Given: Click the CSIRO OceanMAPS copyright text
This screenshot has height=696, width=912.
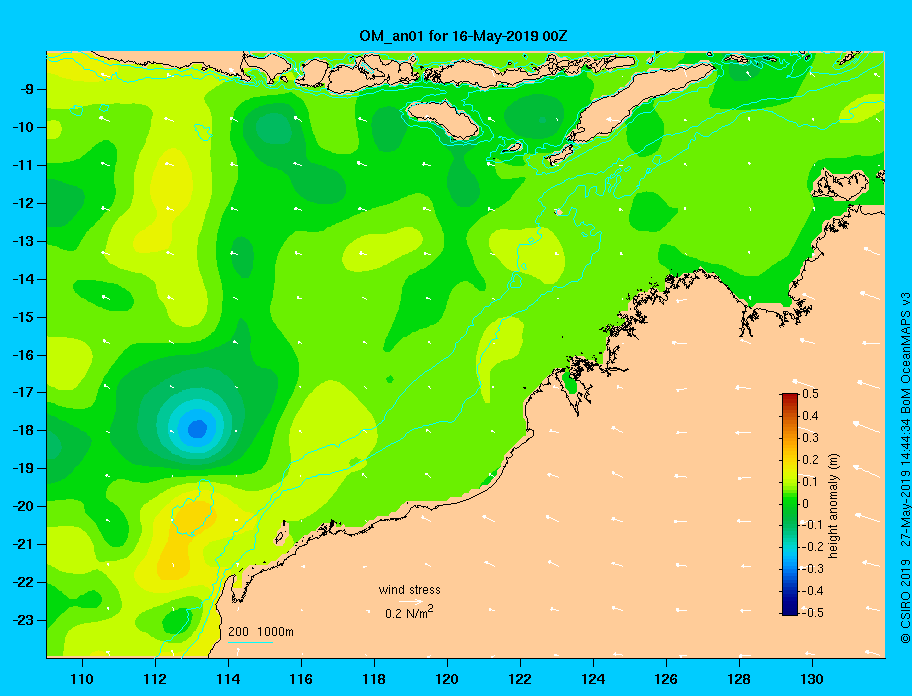Looking at the screenshot, I should 904,467.
